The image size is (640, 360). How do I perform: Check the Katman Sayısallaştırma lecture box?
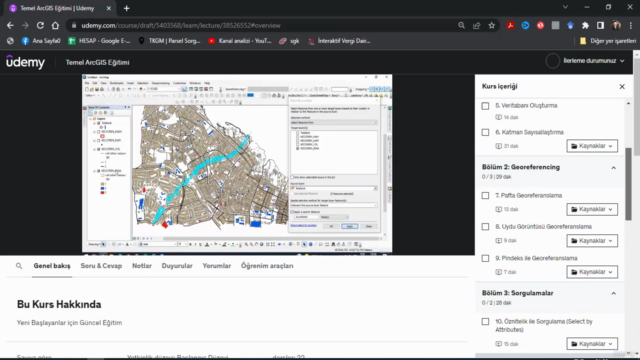click(x=485, y=132)
